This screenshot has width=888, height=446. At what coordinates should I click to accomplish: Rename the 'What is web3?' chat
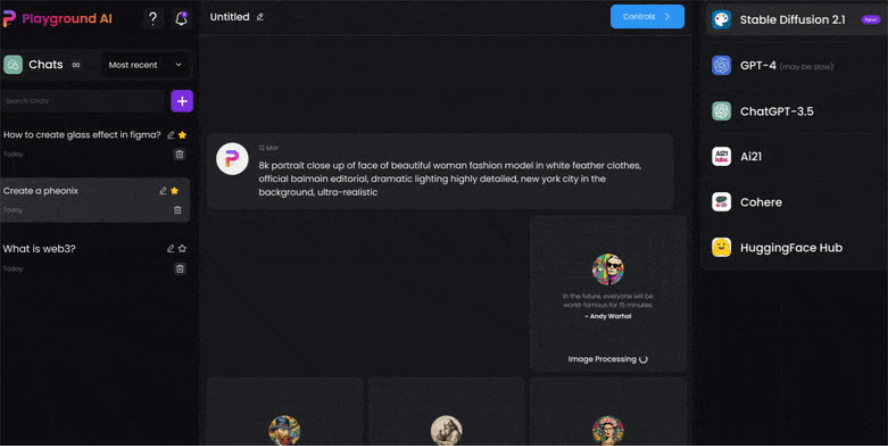point(170,248)
